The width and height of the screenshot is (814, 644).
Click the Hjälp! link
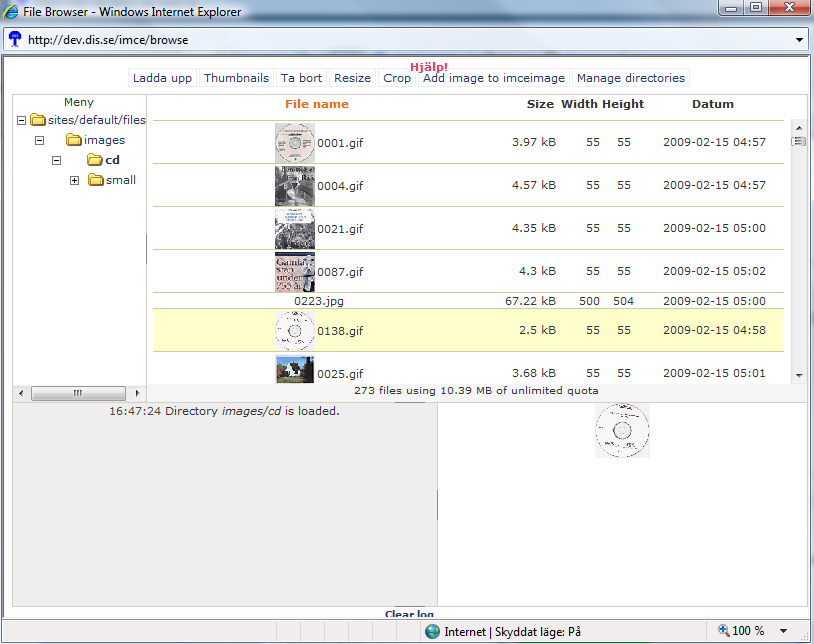coord(429,67)
